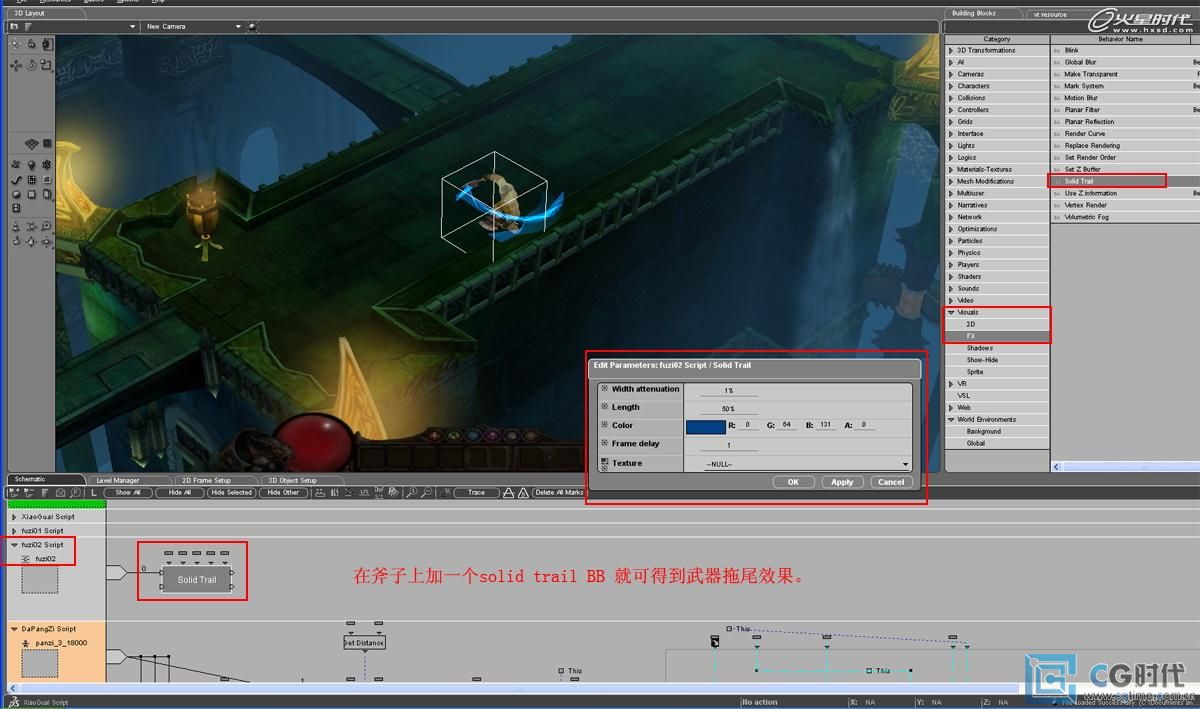Viewport: 1200px width, 709px height.
Task: Select the Particles category
Action: pos(970,241)
